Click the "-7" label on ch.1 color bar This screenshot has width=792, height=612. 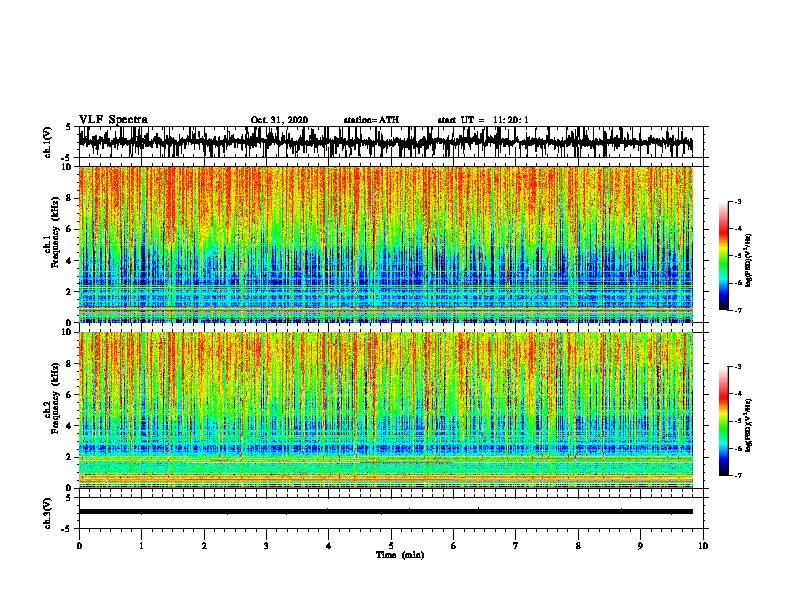pyautogui.click(x=737, y=310)
